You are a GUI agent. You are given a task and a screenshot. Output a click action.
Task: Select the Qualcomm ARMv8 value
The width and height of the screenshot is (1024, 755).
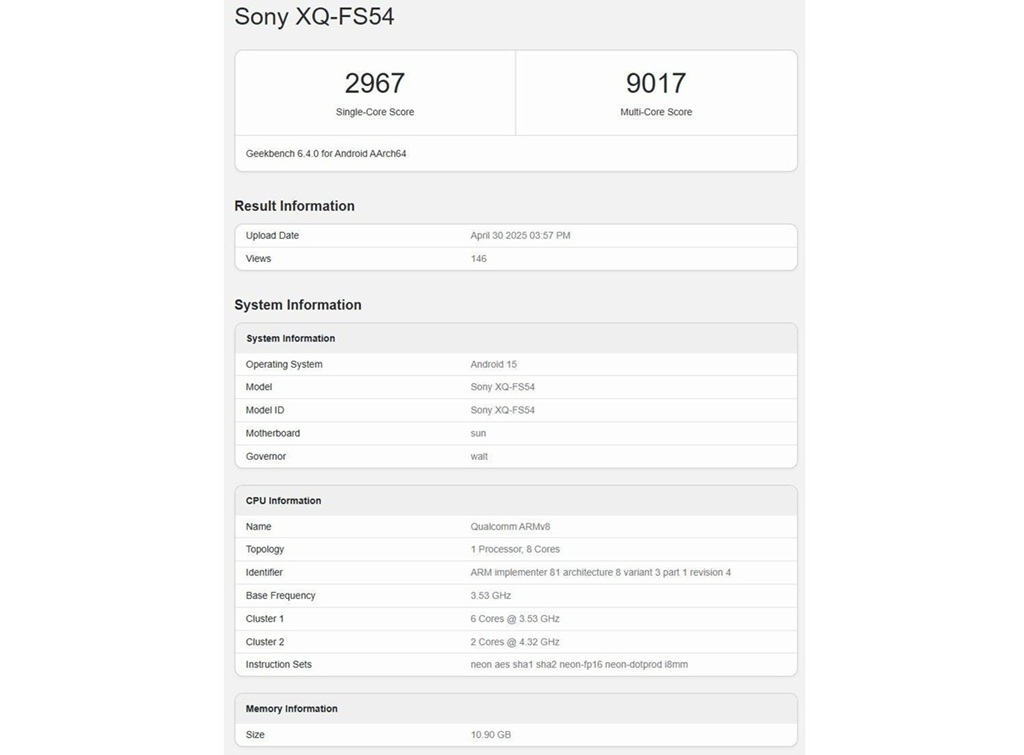[510, 526]
